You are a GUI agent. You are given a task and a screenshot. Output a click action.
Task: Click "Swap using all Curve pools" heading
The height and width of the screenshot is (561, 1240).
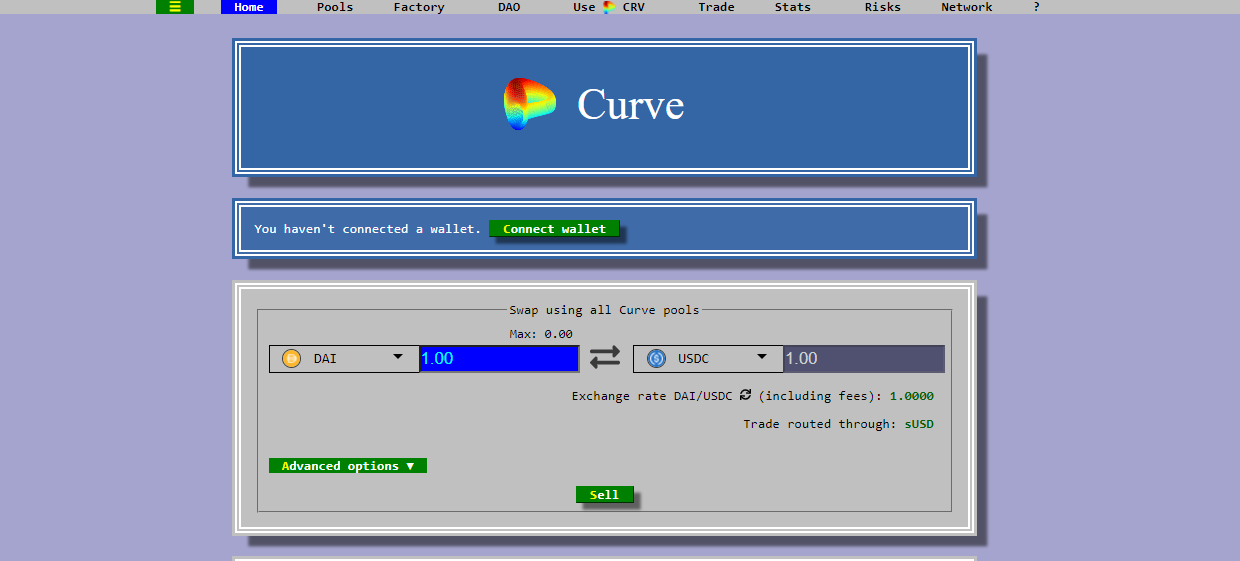(x=605, y=310)
